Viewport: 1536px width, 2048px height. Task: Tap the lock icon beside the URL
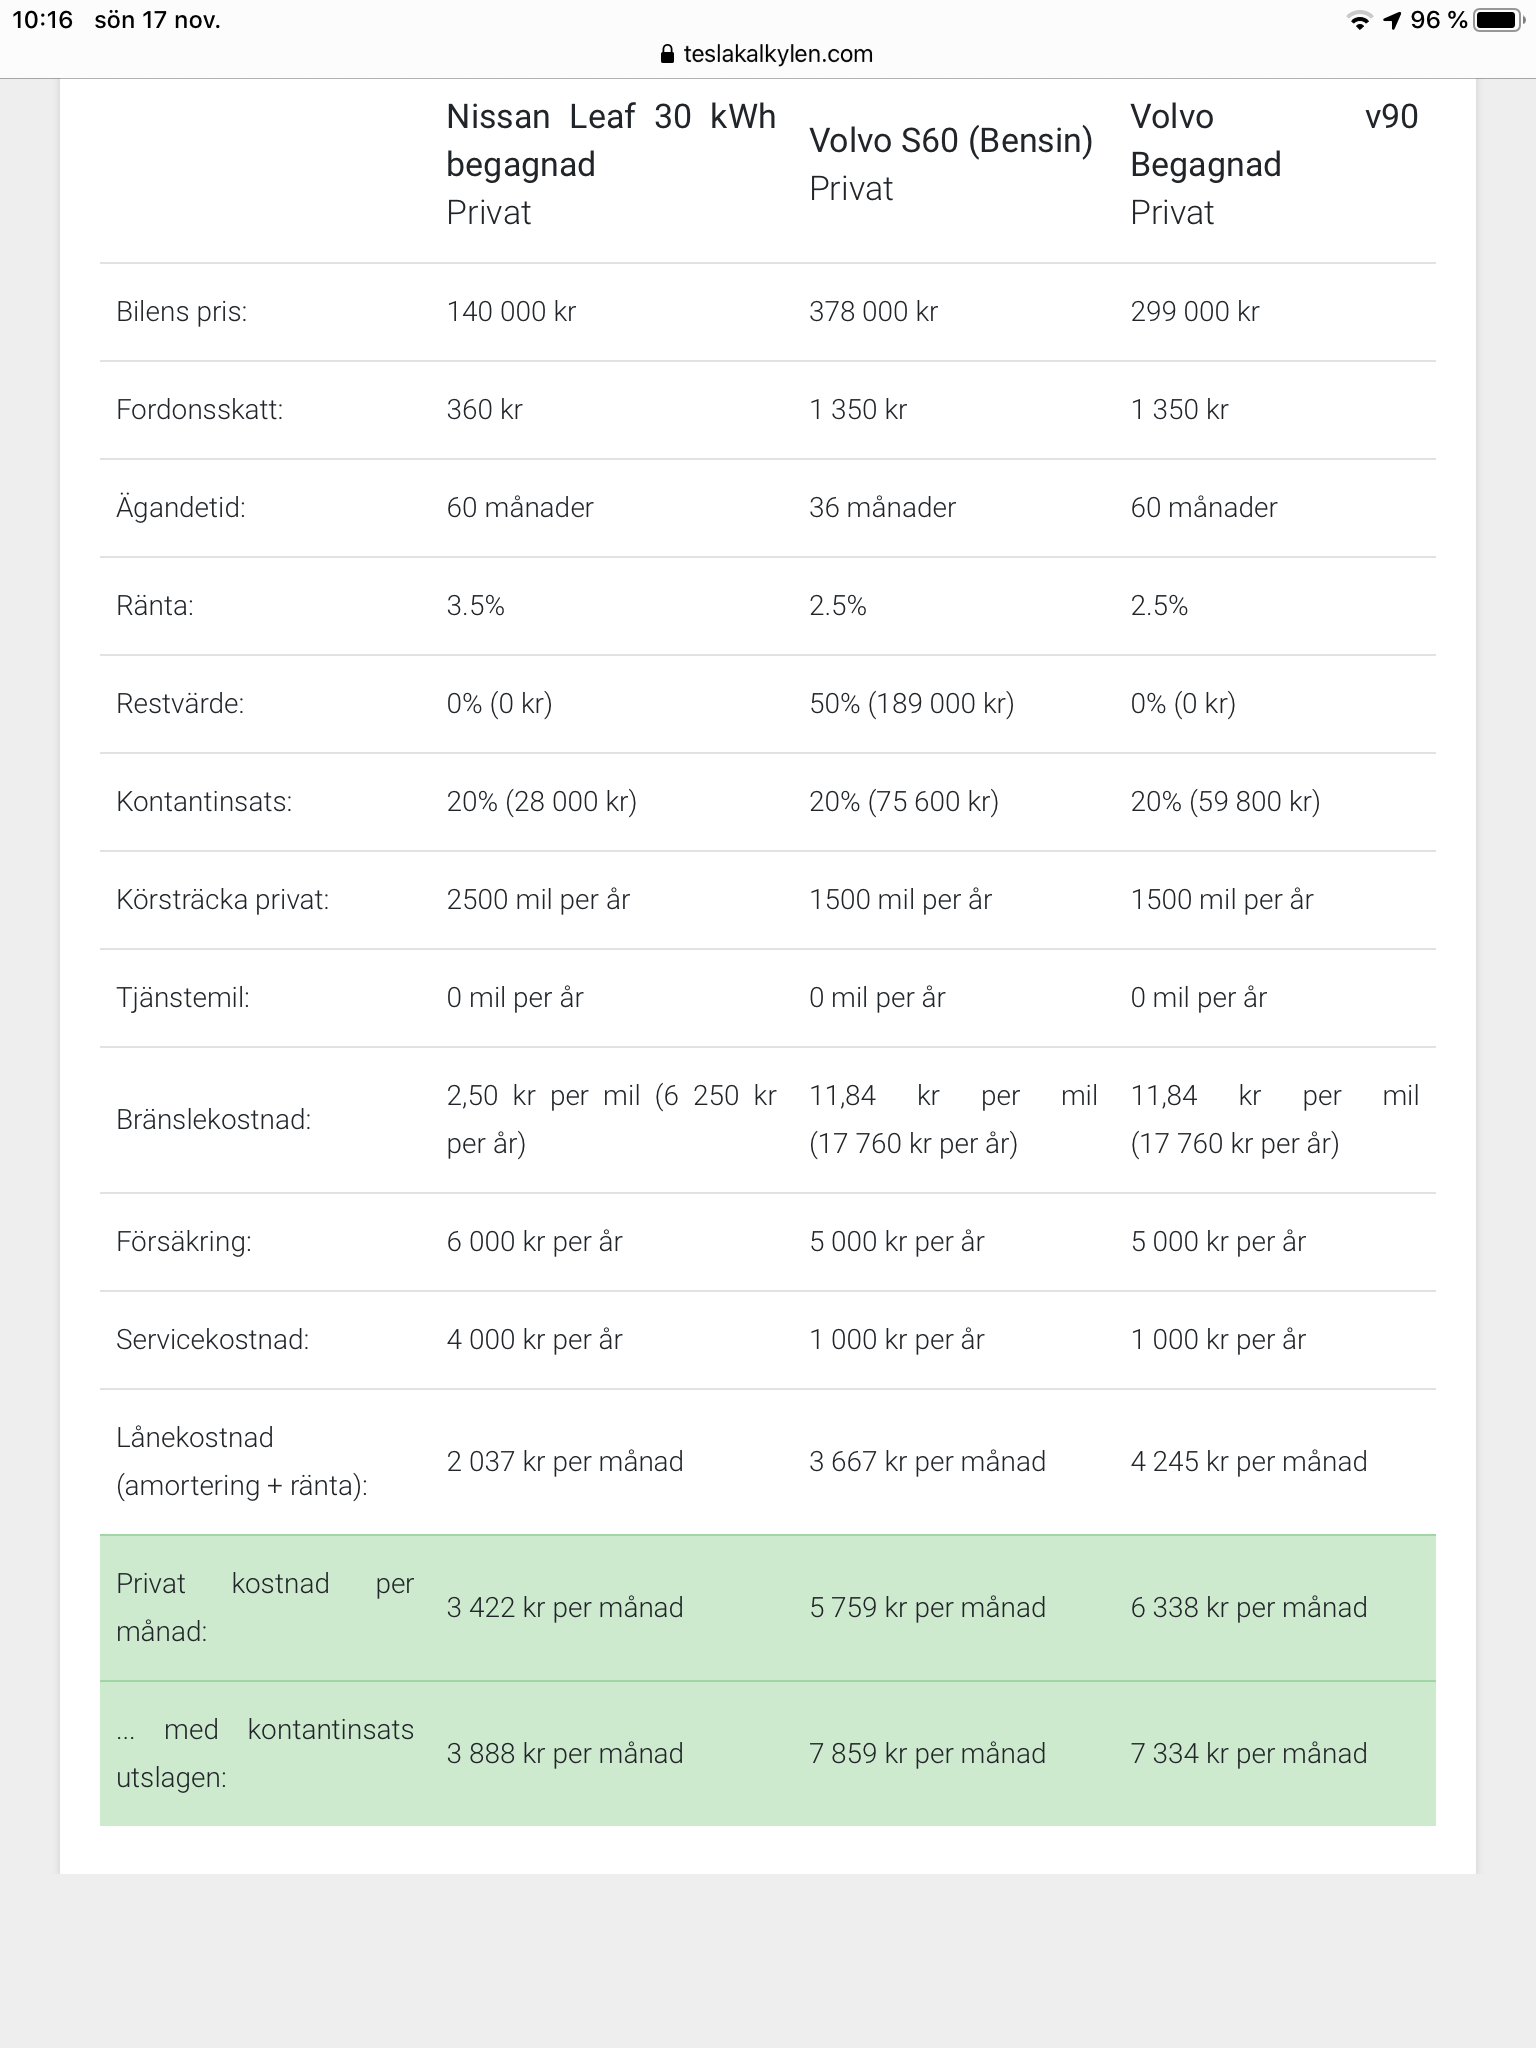[668, 54]
